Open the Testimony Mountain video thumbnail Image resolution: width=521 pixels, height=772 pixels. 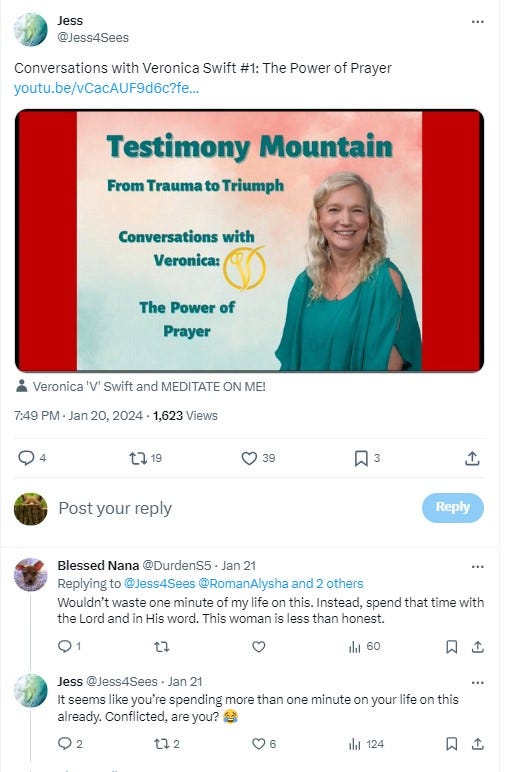coord(249,240)
